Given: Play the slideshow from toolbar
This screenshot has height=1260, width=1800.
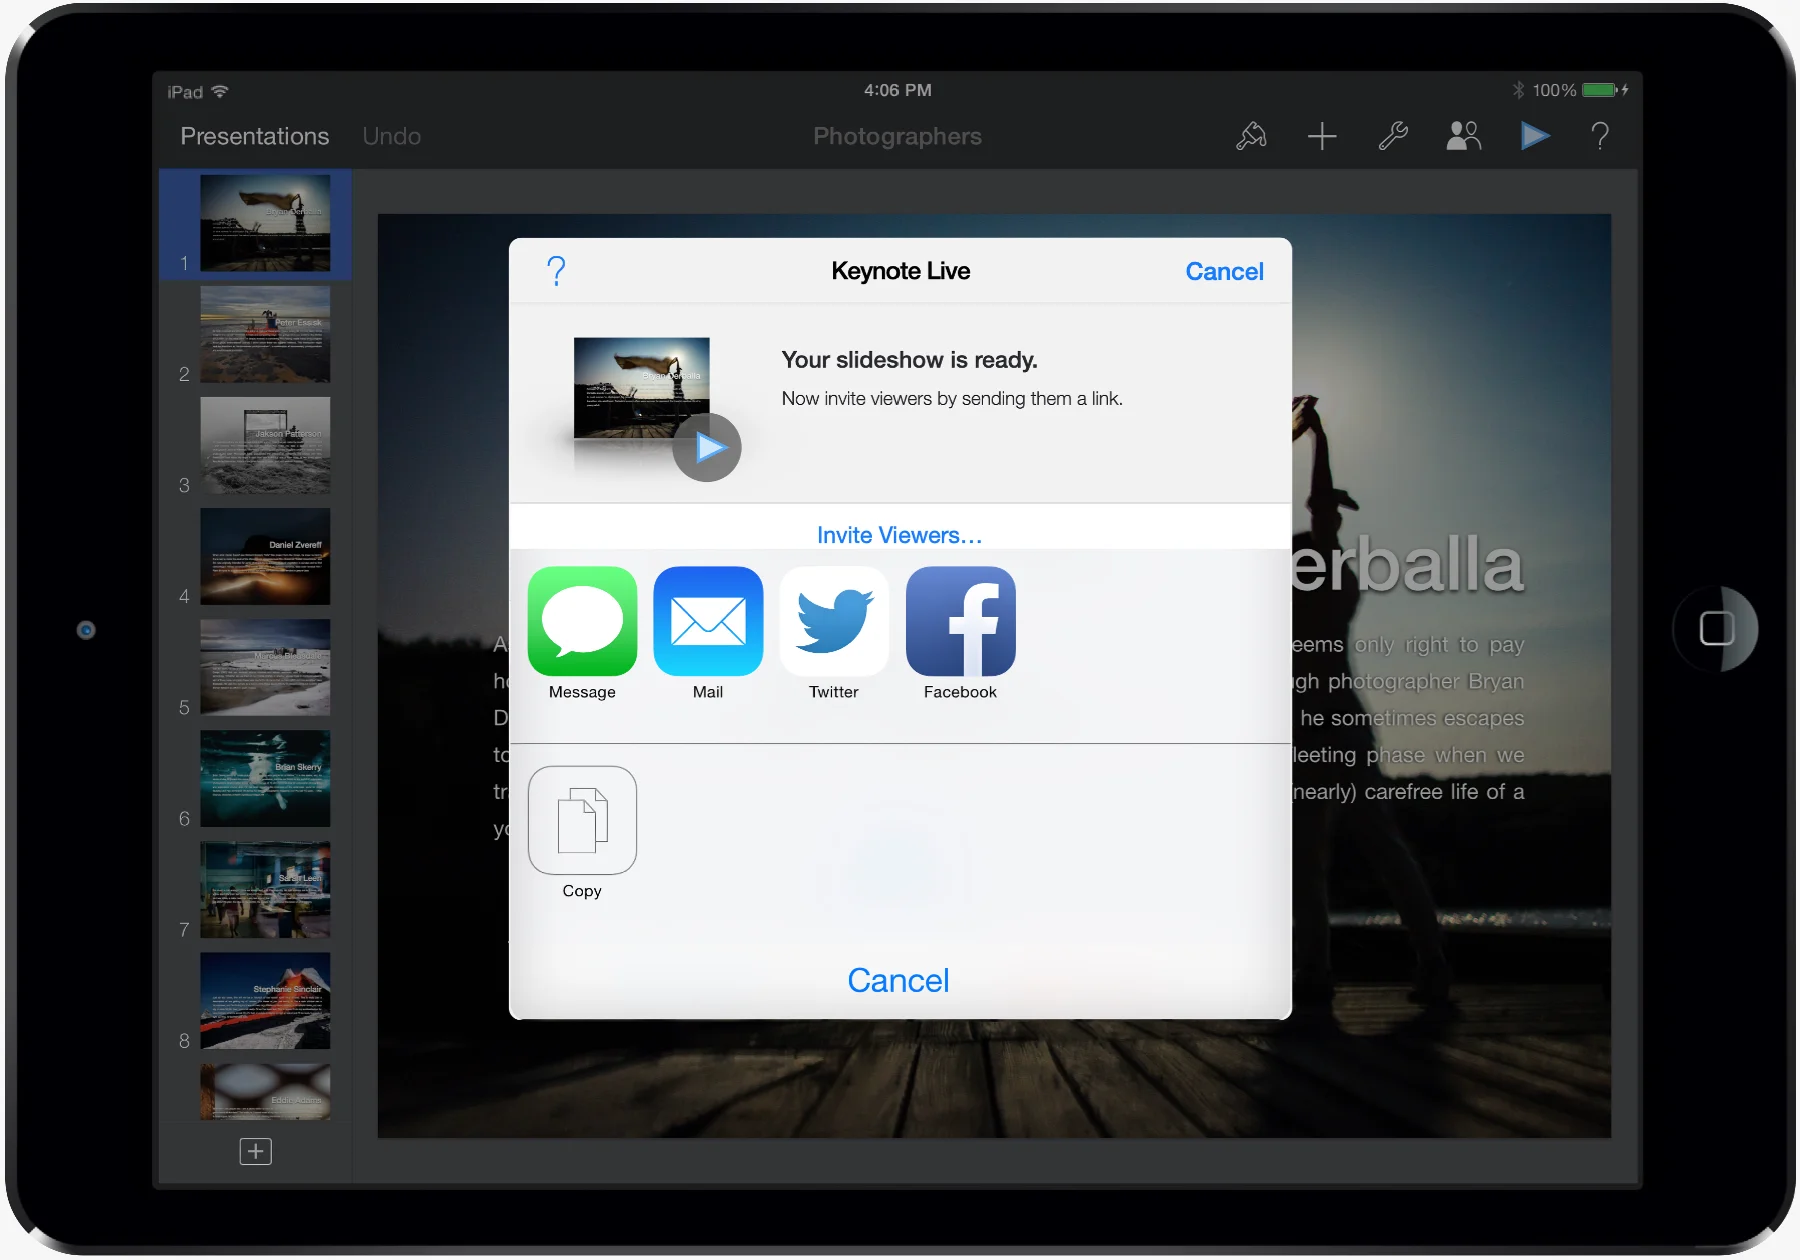Looking at the screenshot, I should click(1534, 136).
